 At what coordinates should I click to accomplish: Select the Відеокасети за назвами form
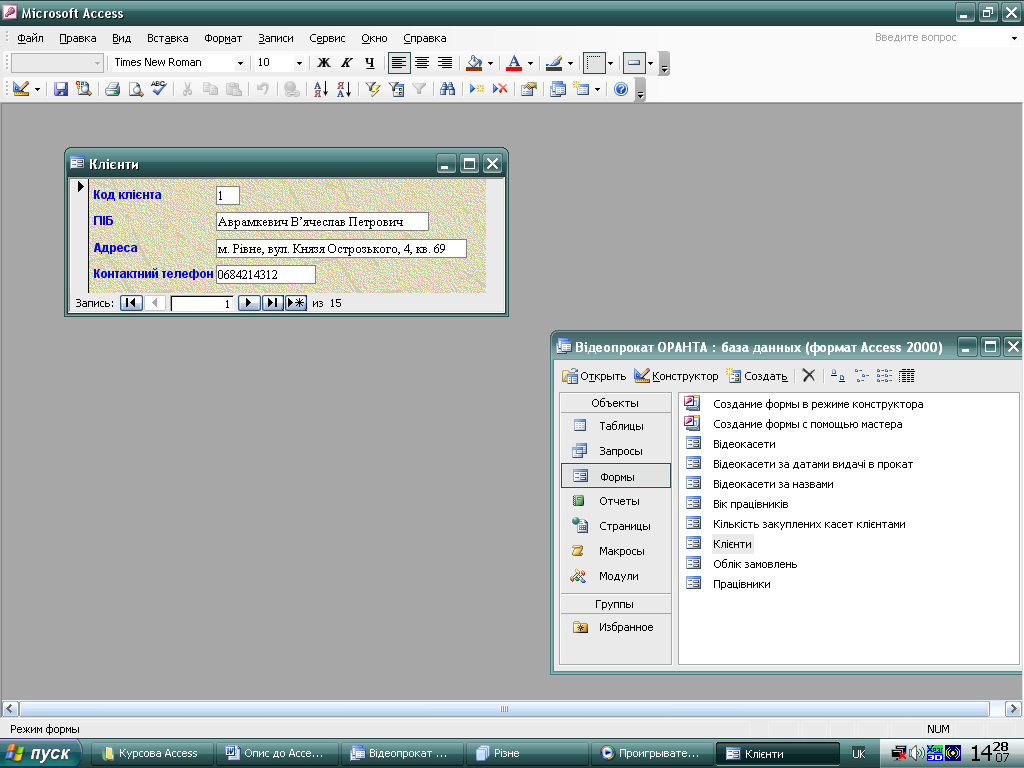click(x=773, y=484)
